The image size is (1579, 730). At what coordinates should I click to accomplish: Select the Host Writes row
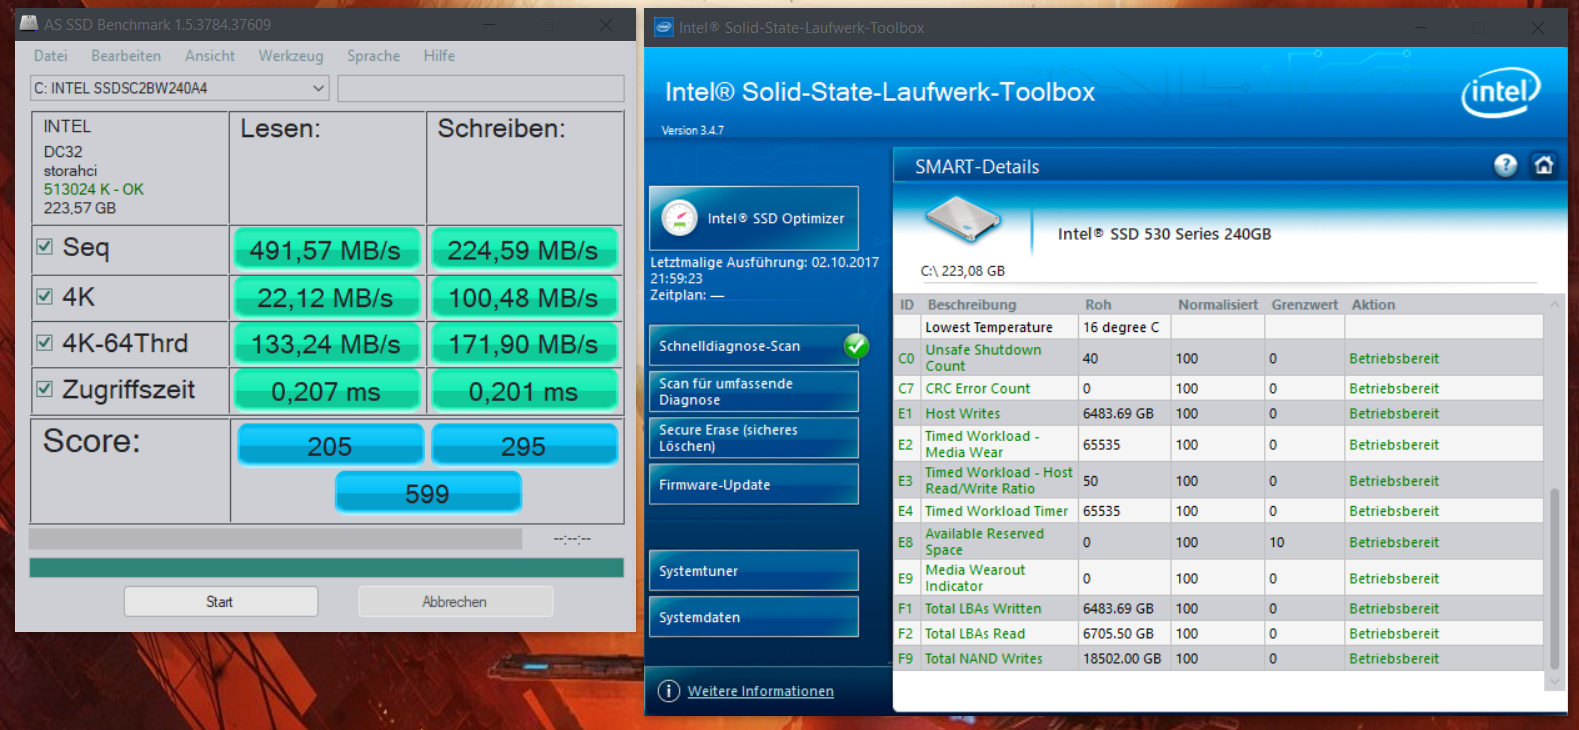pyautogui.click(x=1219, y=413)
